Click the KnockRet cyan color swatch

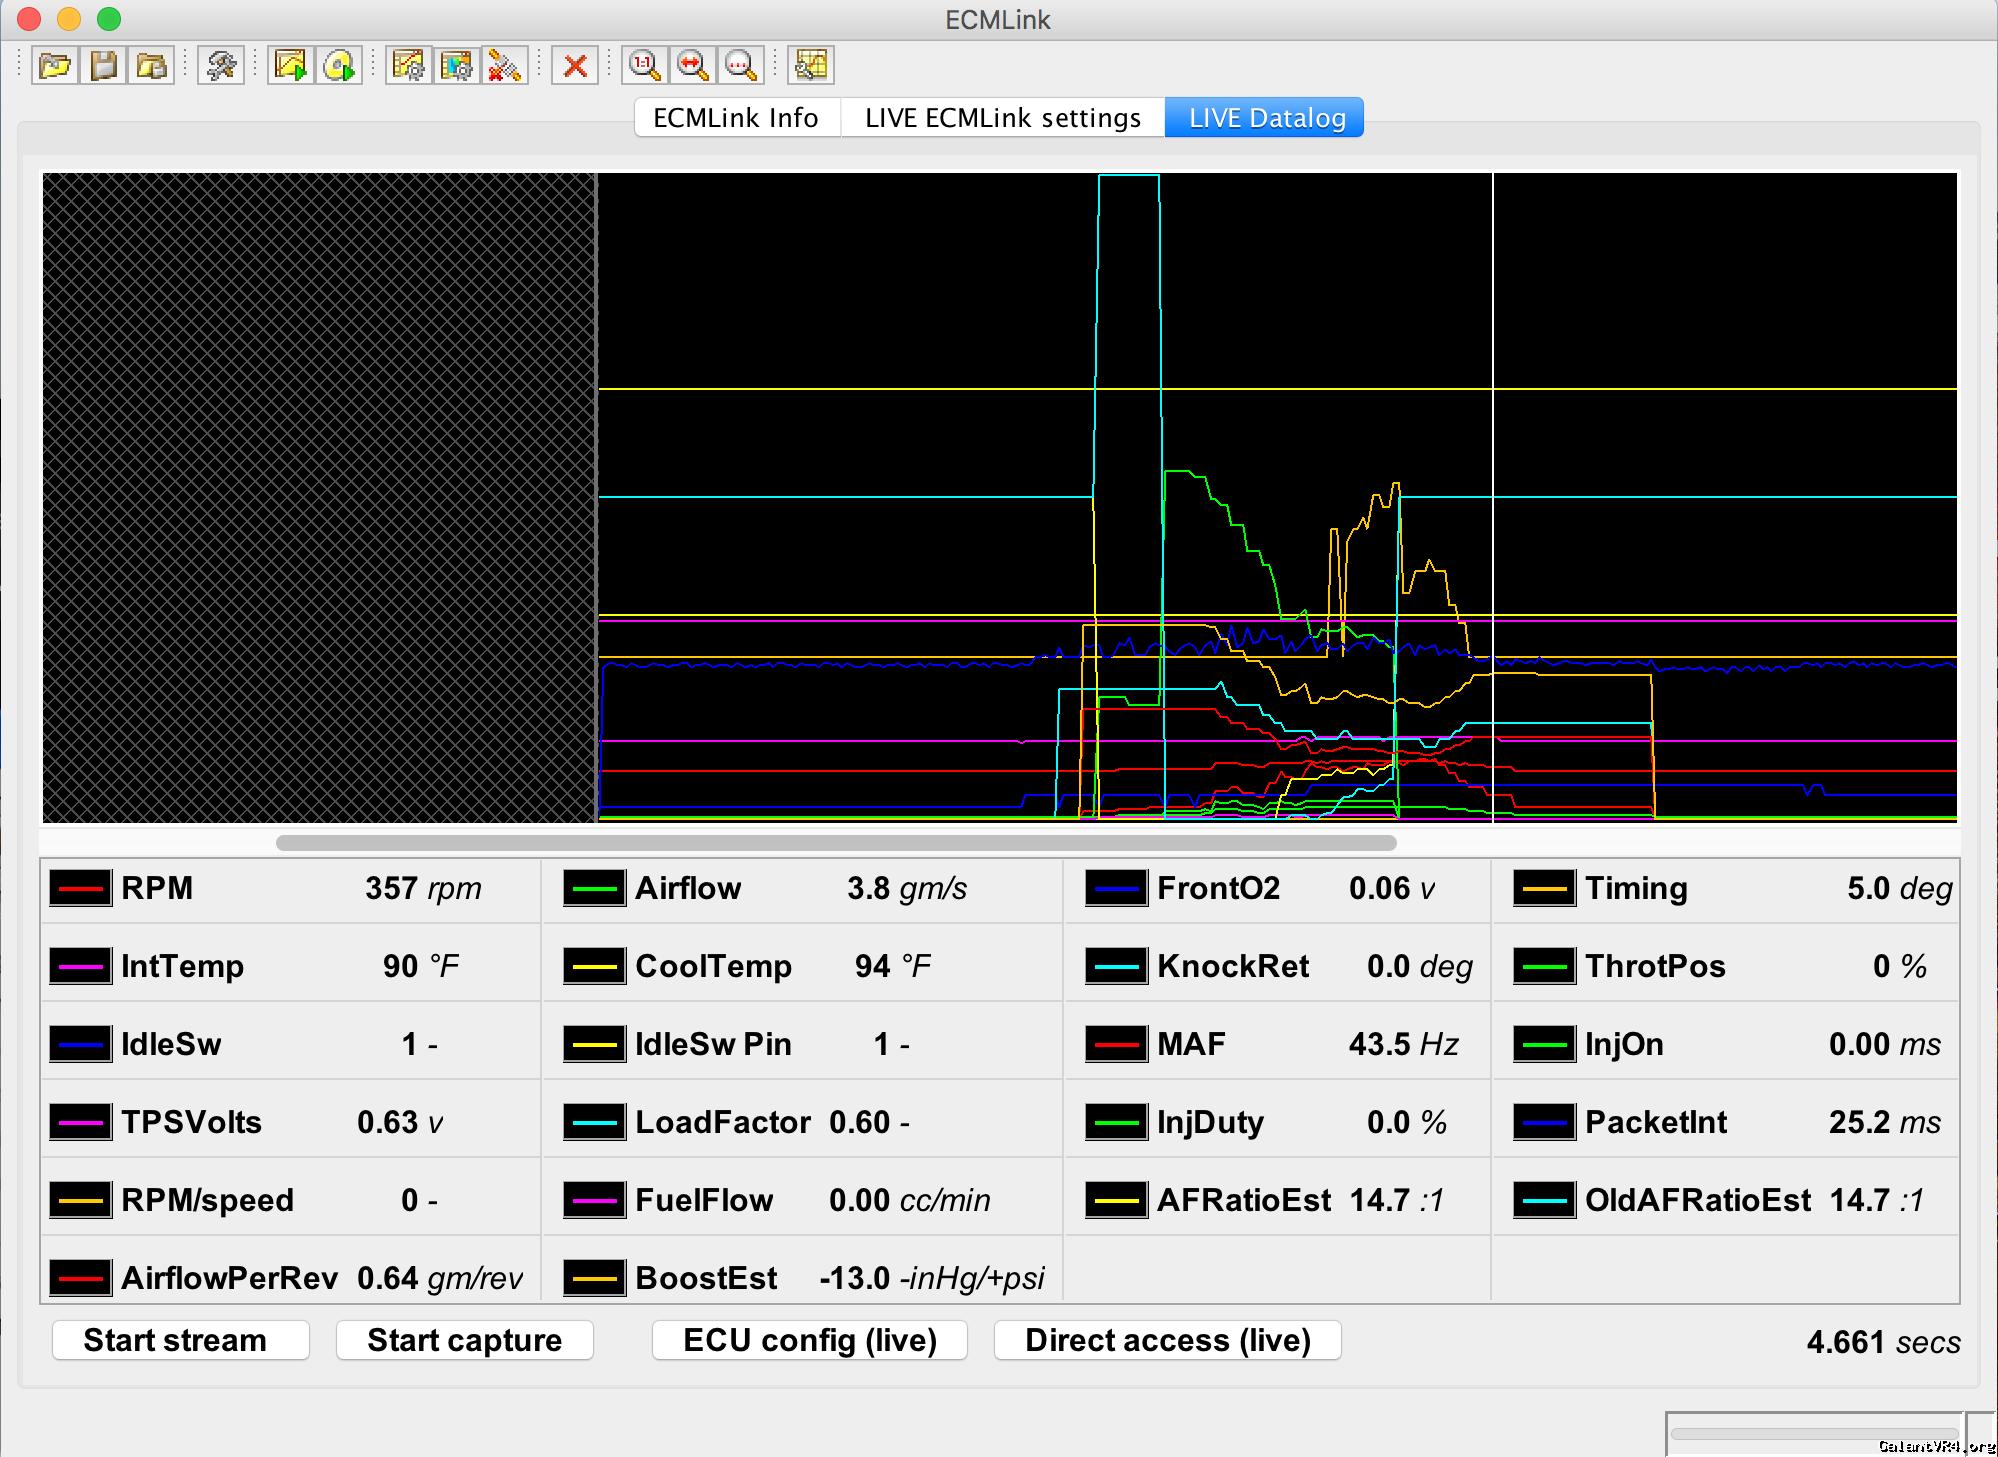tap(1116, 966)
